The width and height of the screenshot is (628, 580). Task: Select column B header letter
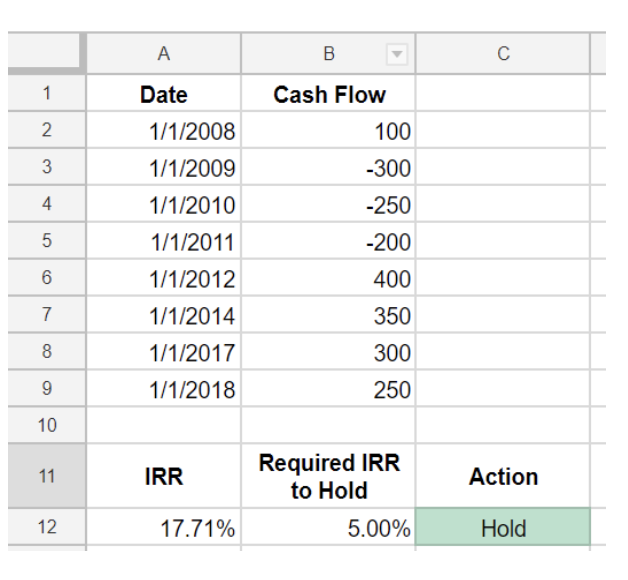tap(329, 54)
